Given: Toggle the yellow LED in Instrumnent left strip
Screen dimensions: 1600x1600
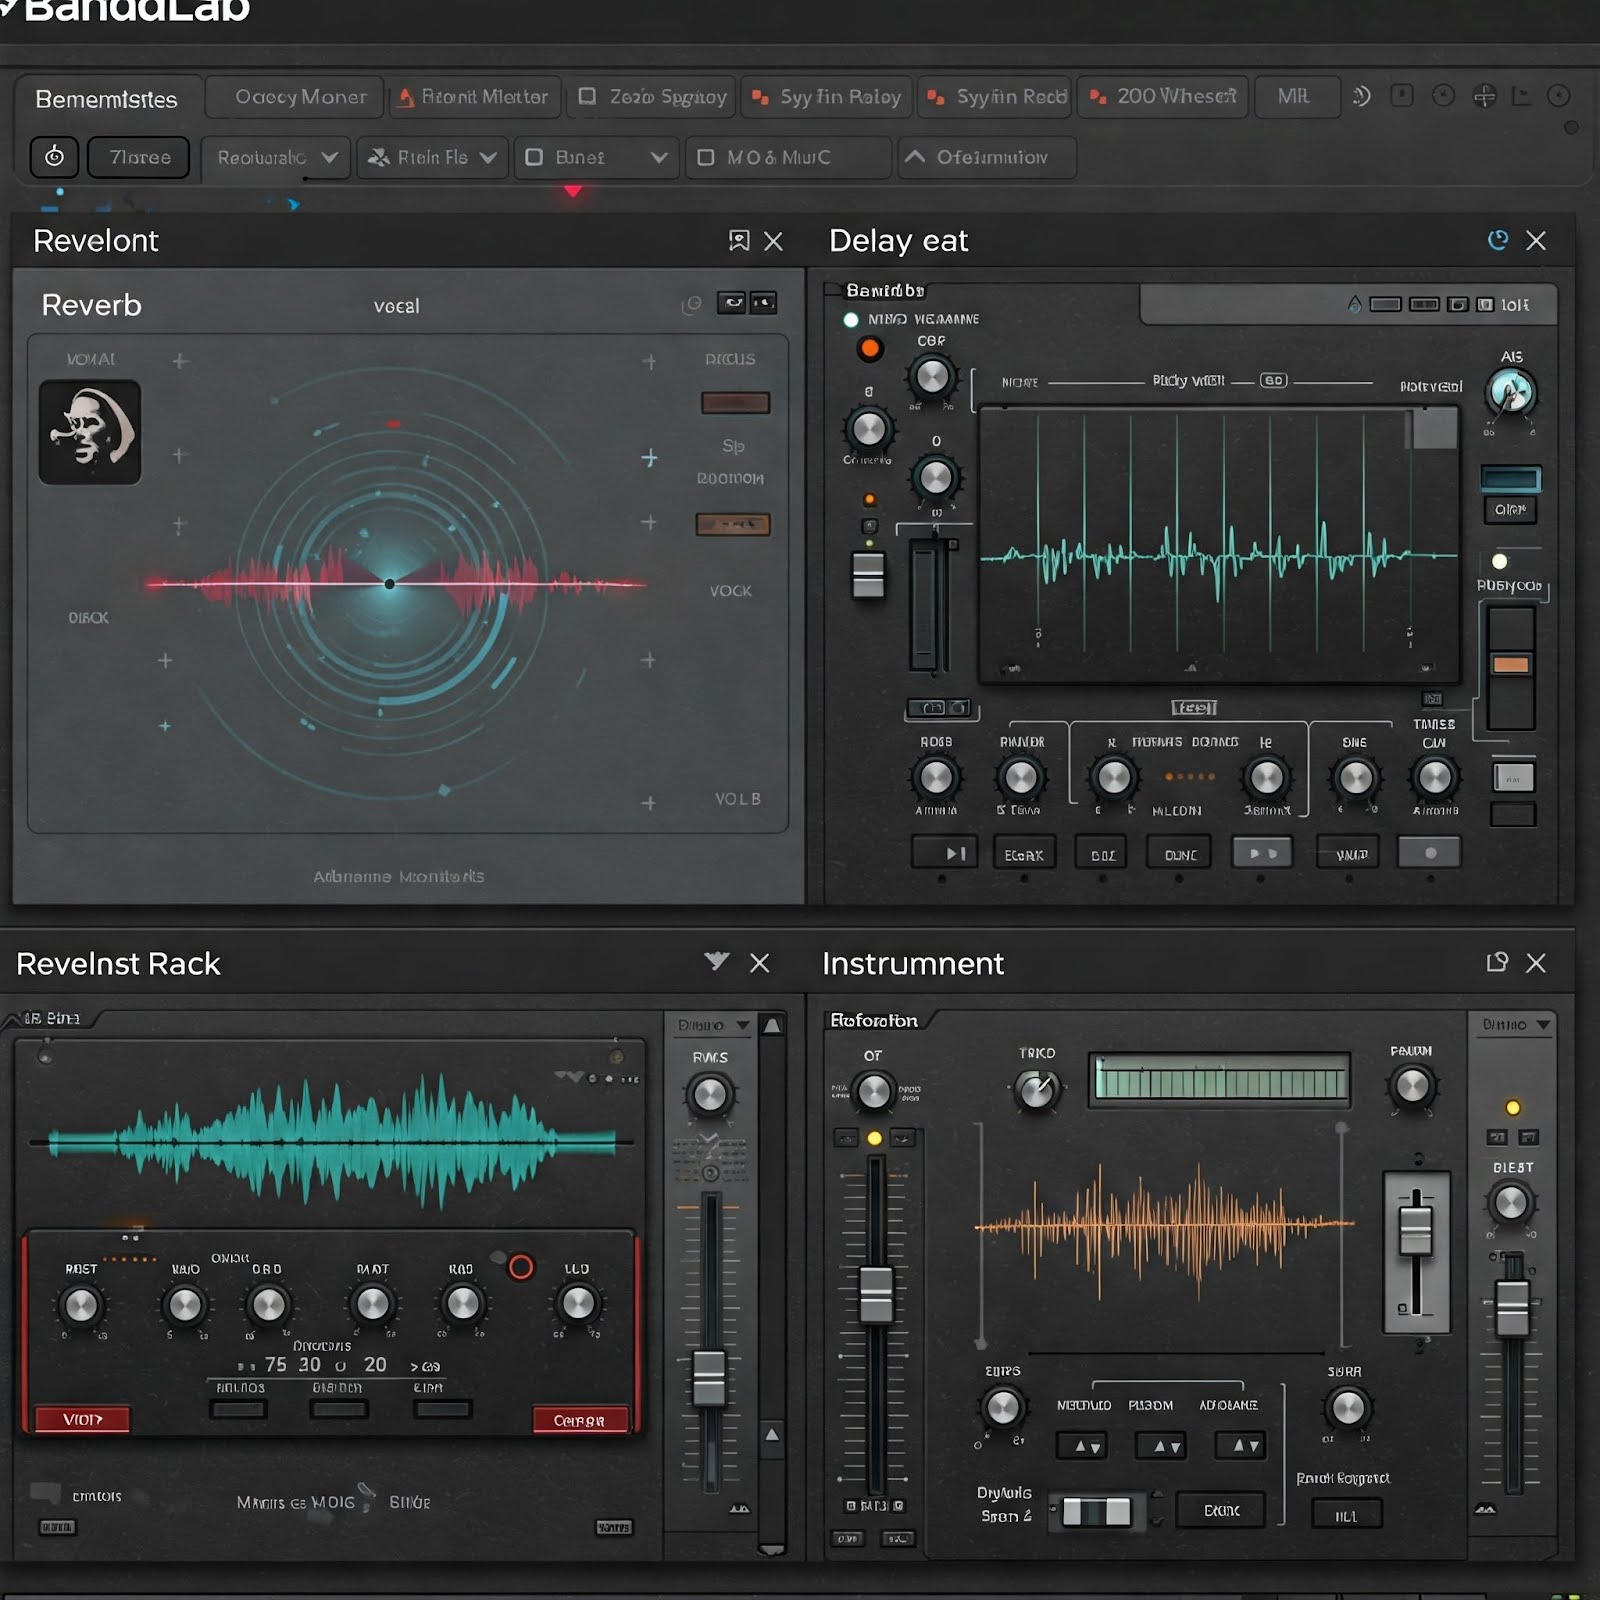Looking at the screenshot, I should (x=874, y=1138).
